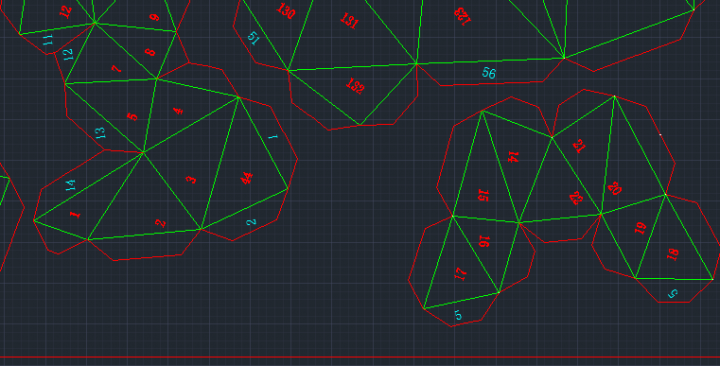The height and width of the screenshot is (366, 720).
Task: Select the cyan 56 tab label
Action: (x=489, y=73)
